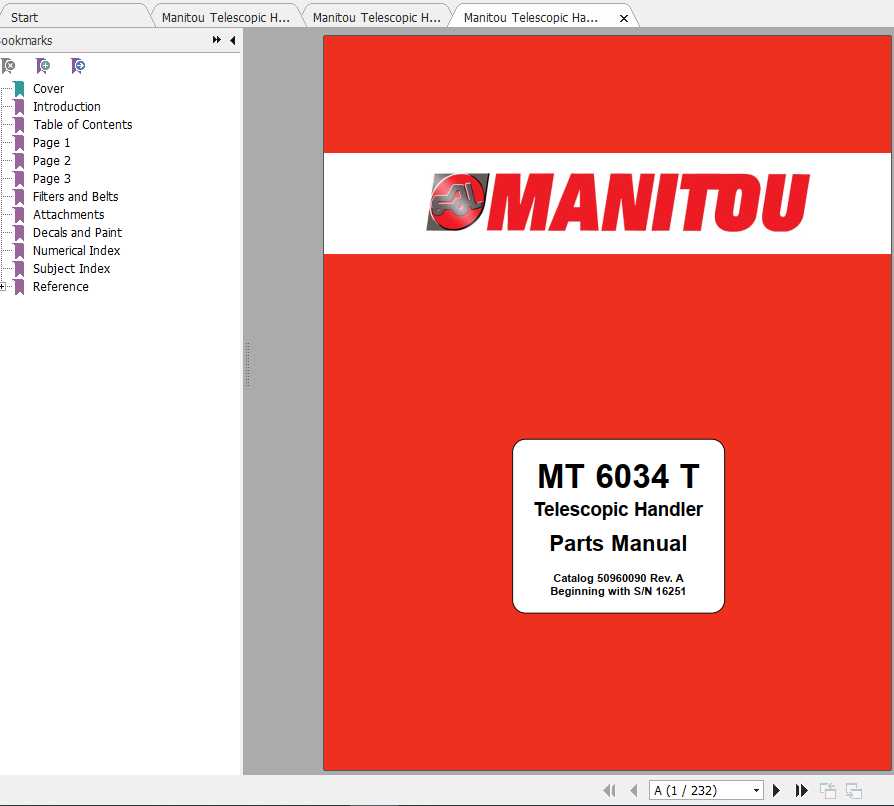Click the next view icon
The width and height of the screenshot is (894, 806).
[855, 790]
